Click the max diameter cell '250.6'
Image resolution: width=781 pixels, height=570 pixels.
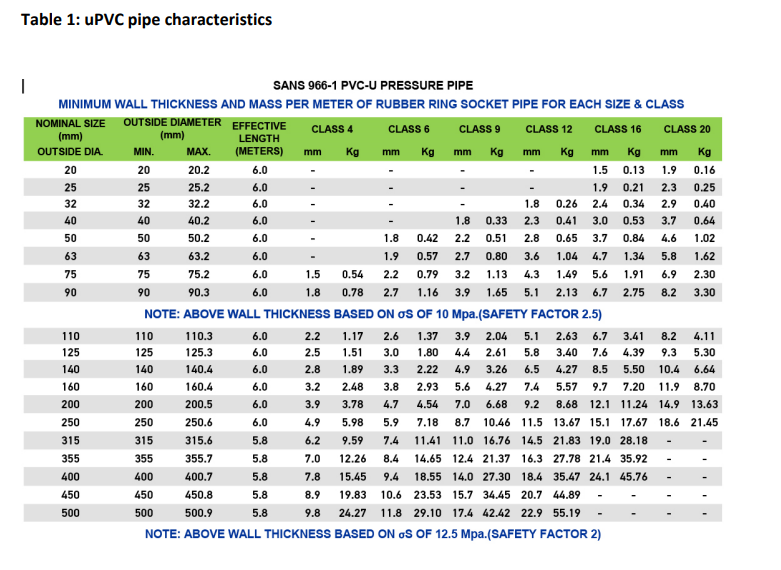coord(199,423)
